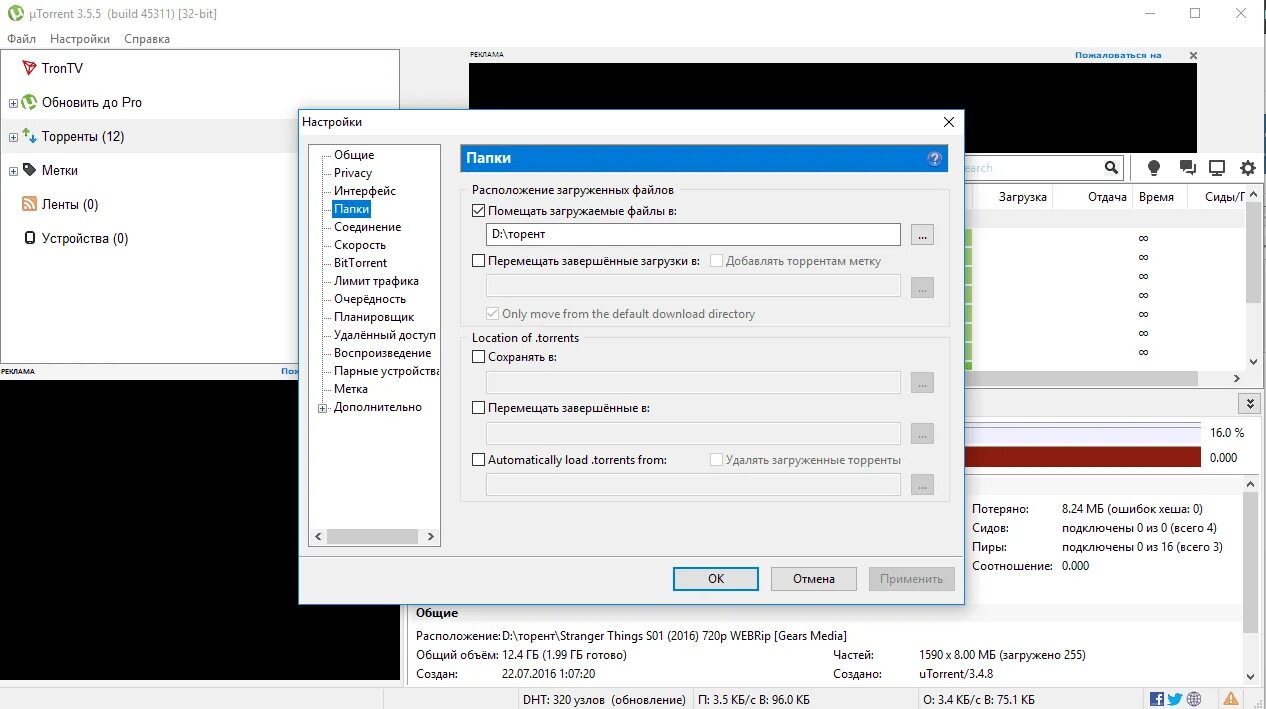Select Очерёдность in settings tree

[x=370, y=299]
